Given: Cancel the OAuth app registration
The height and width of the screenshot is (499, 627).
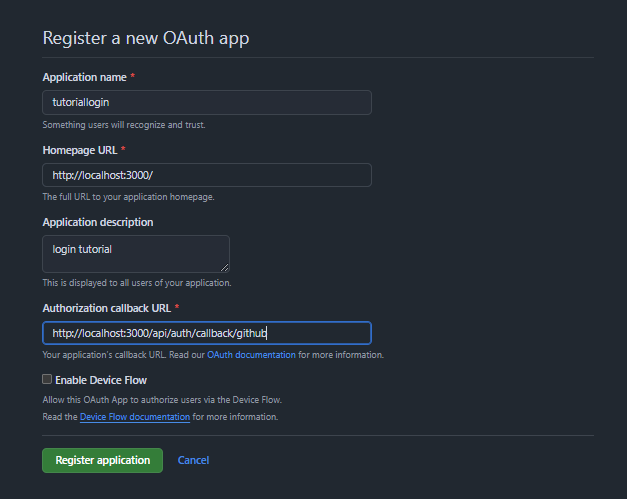Looking at the screenshot, I should [193, 460].
